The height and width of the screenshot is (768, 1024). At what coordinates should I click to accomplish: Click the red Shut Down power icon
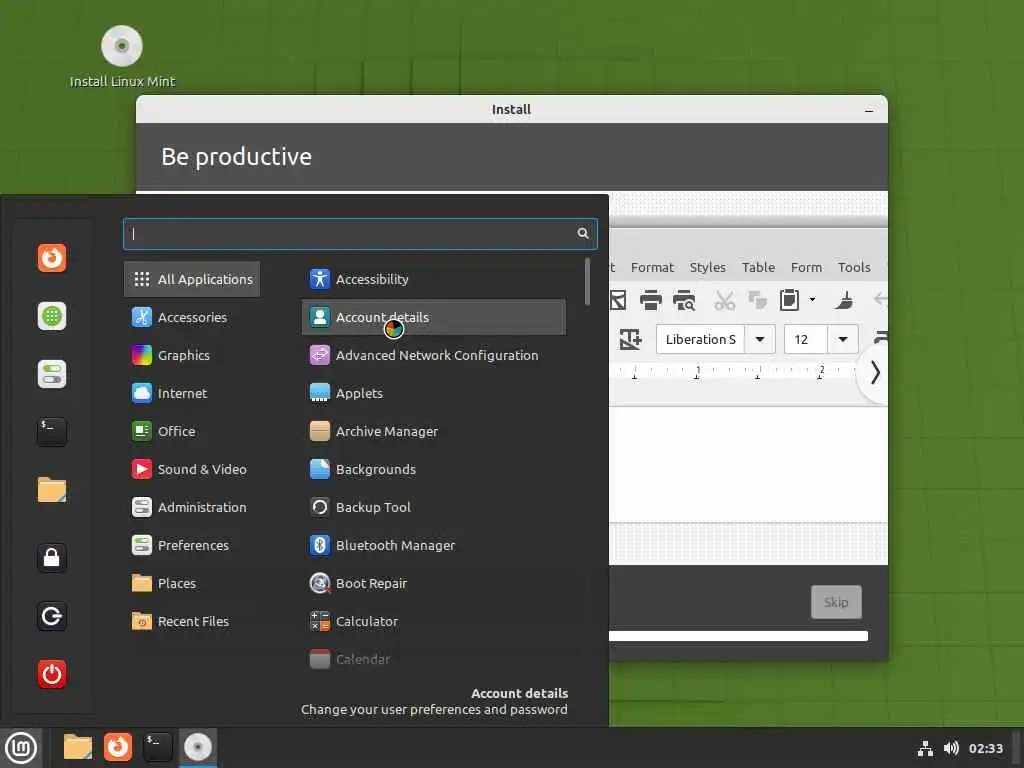[x=52, y=674]
